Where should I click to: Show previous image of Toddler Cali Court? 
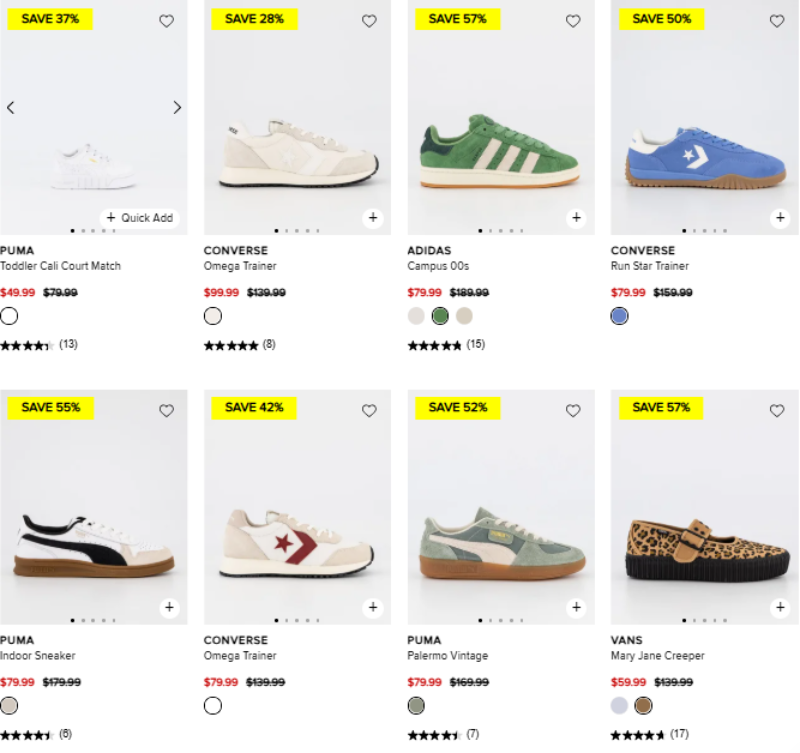click(11, 108)
